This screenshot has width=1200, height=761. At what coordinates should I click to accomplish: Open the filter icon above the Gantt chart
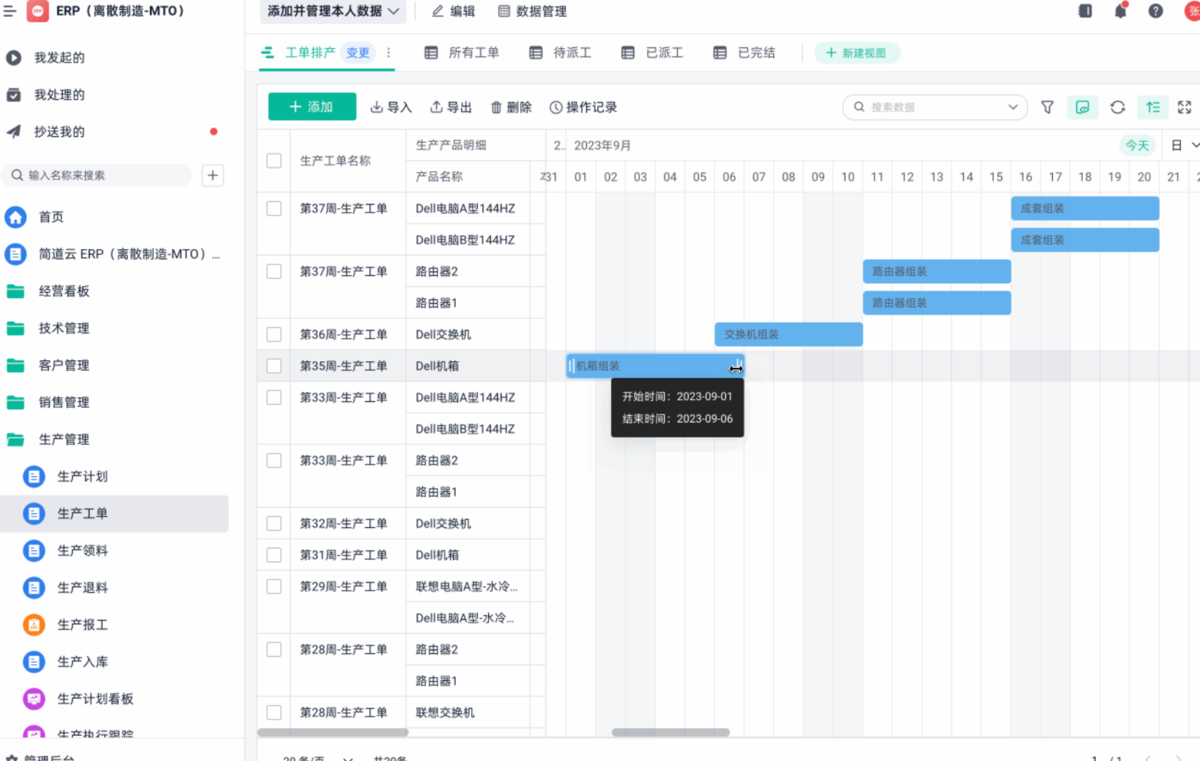pos(1047,107)
